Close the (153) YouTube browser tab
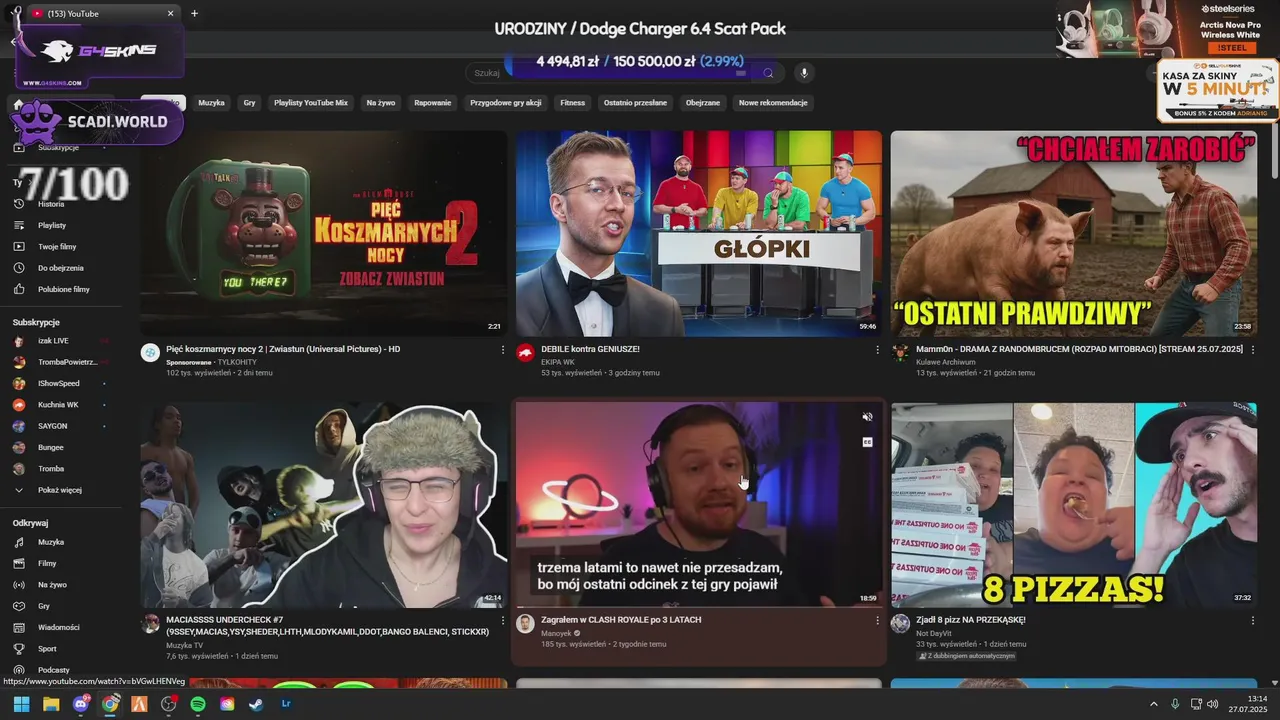1280x720 pixels. click(x=170, y=14)
